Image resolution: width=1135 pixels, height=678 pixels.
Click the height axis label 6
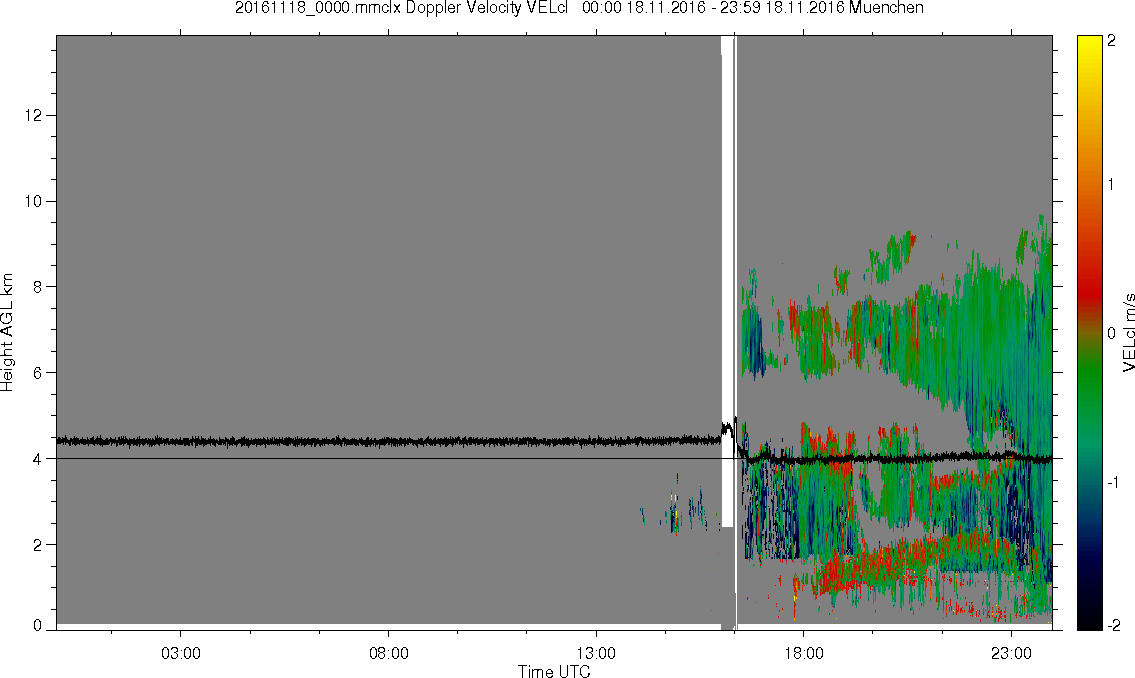(x=38, y=373)
